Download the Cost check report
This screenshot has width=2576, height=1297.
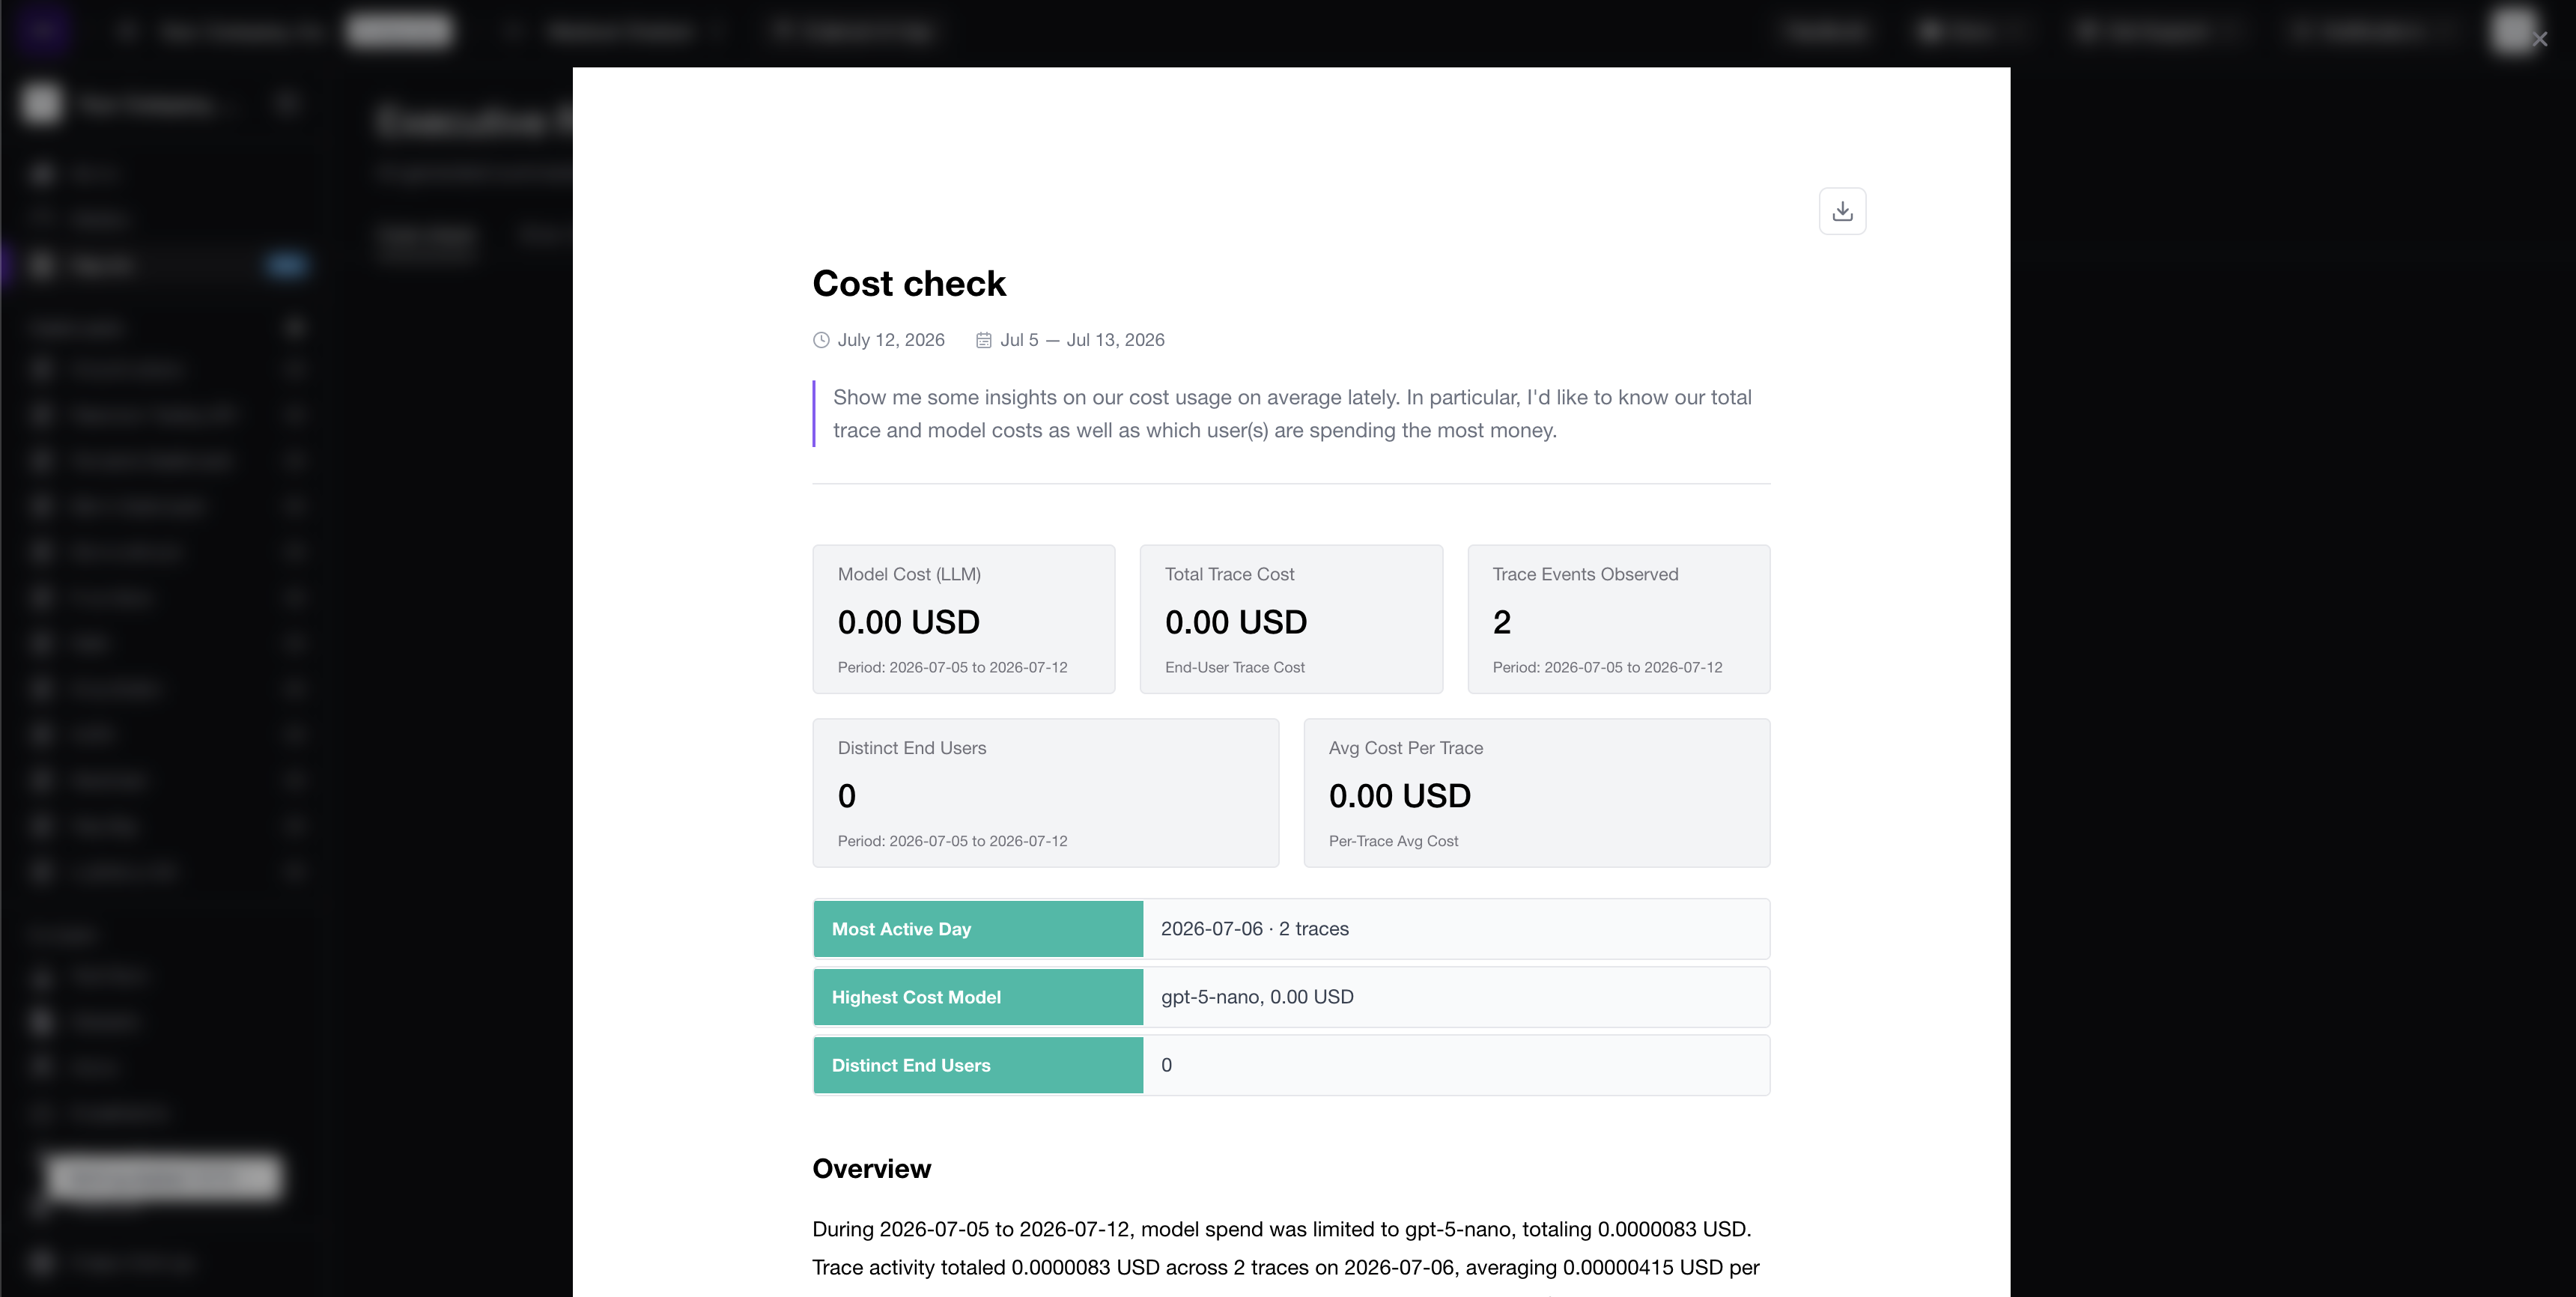tap(1842, 211)
